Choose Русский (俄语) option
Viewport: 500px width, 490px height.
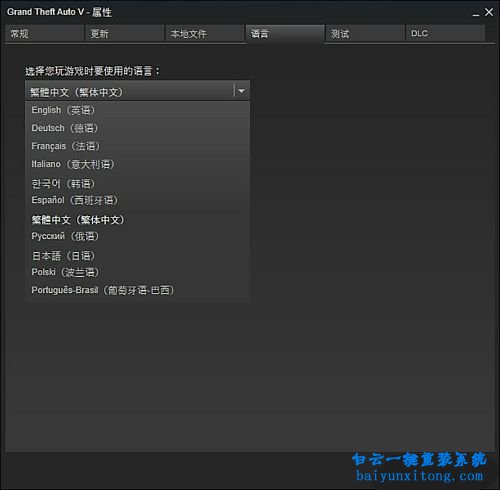click(x=137, y=236)
